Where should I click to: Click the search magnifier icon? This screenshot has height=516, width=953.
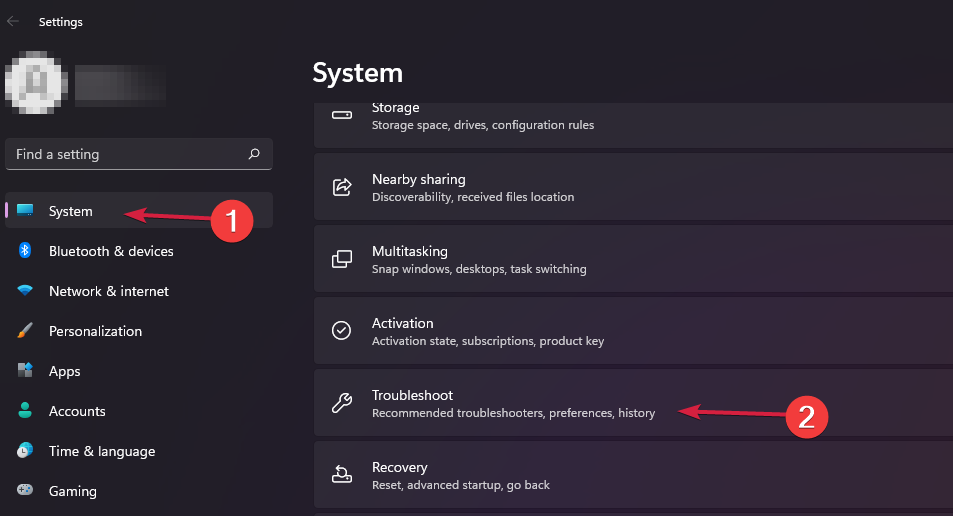pyautogui.click(x=254, y=154)
